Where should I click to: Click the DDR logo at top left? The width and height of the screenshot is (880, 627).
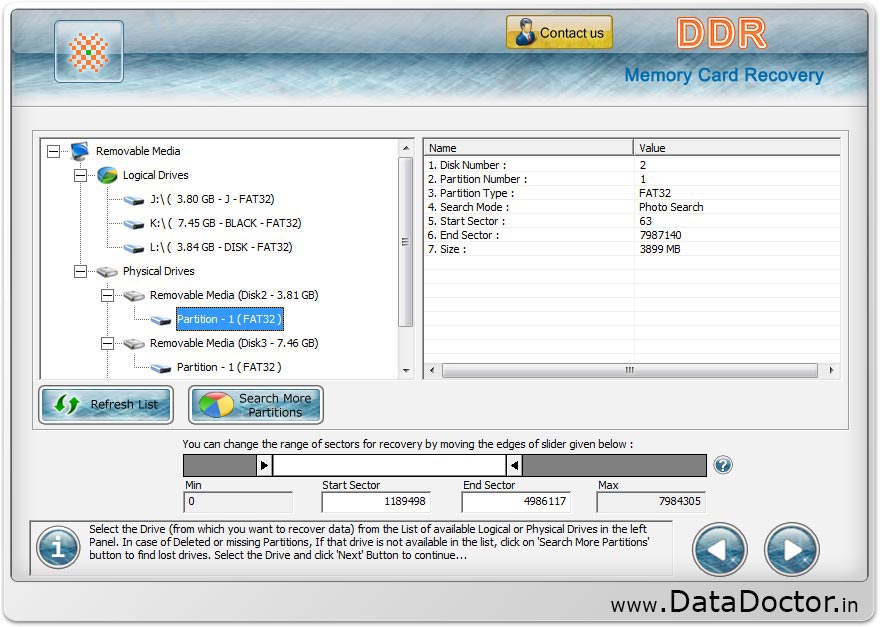click(x=89, y=51)
